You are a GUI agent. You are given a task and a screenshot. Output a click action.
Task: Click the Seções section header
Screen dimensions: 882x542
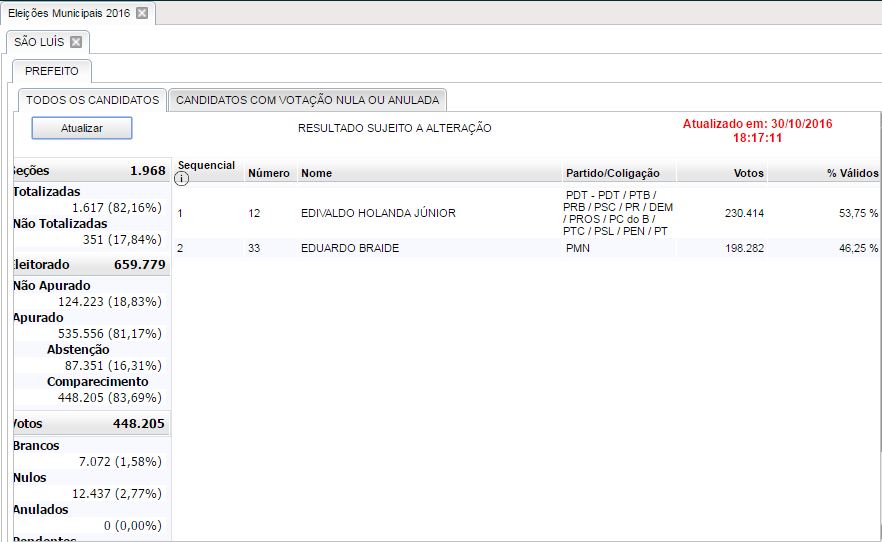90,171
